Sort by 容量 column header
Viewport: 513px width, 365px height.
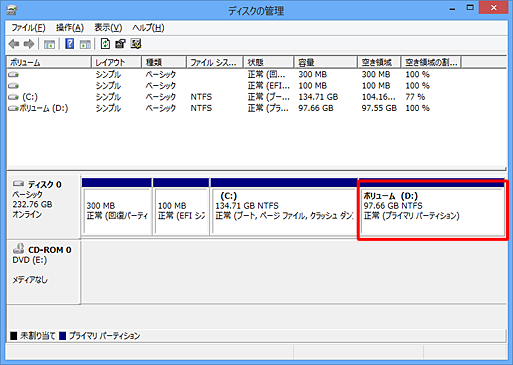pos(326,62)
